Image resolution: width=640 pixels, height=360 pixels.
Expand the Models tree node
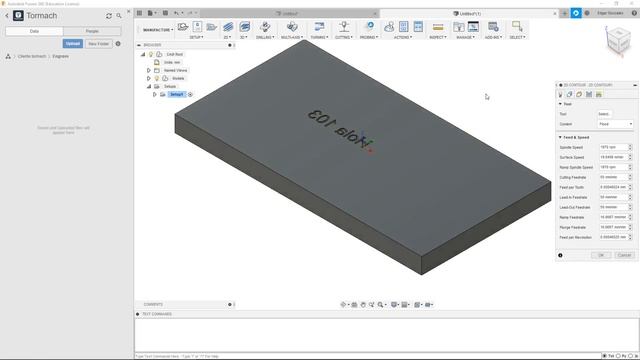pos(149,78)
